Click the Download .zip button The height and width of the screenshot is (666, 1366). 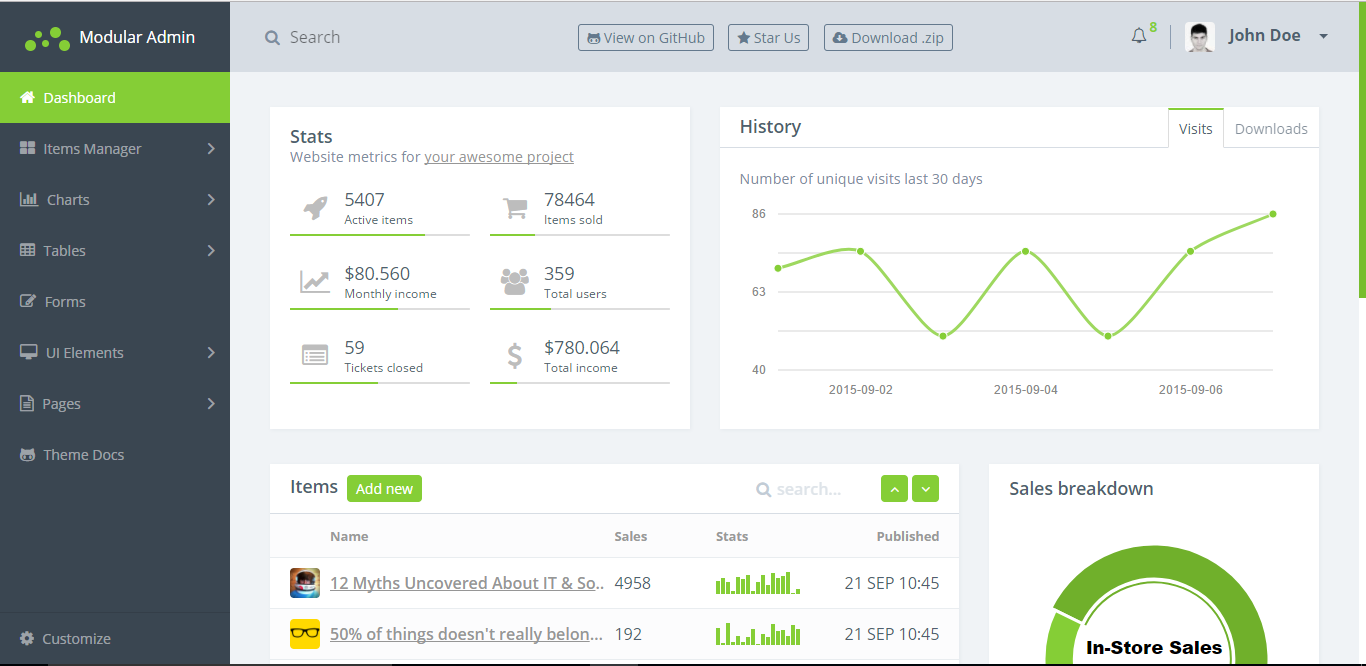point(888,38)
